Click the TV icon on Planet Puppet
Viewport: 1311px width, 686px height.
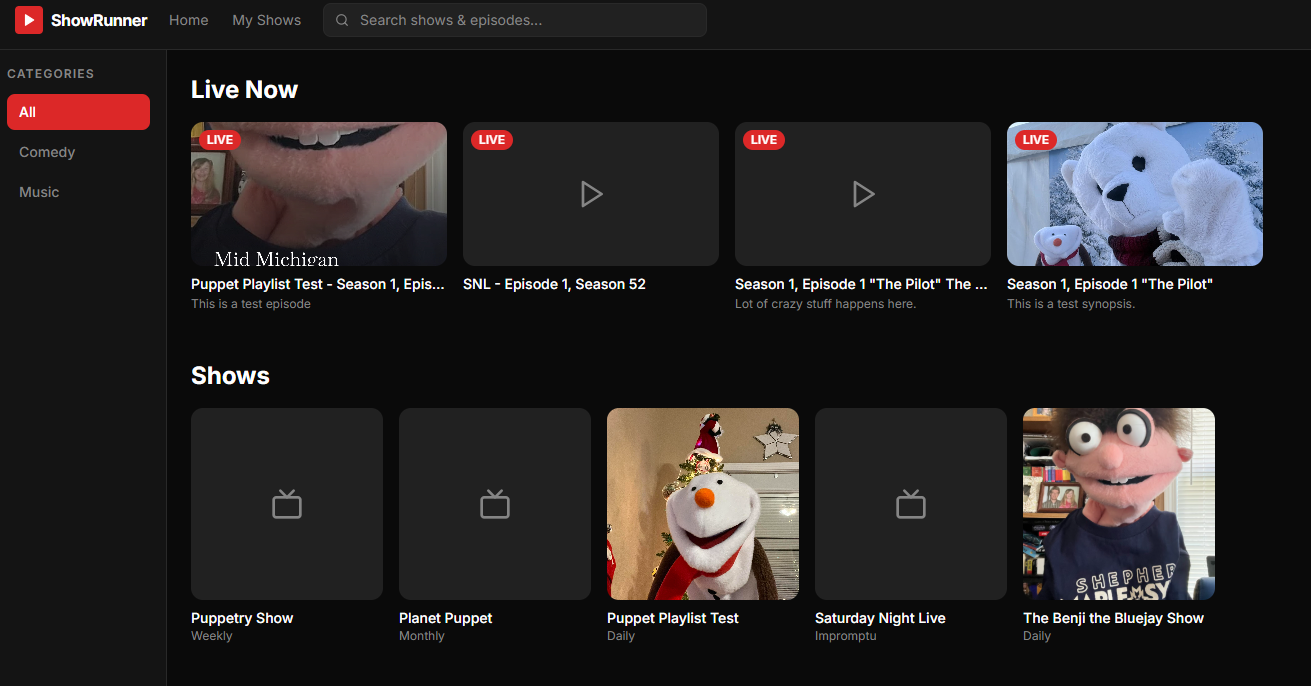[495, 504]
